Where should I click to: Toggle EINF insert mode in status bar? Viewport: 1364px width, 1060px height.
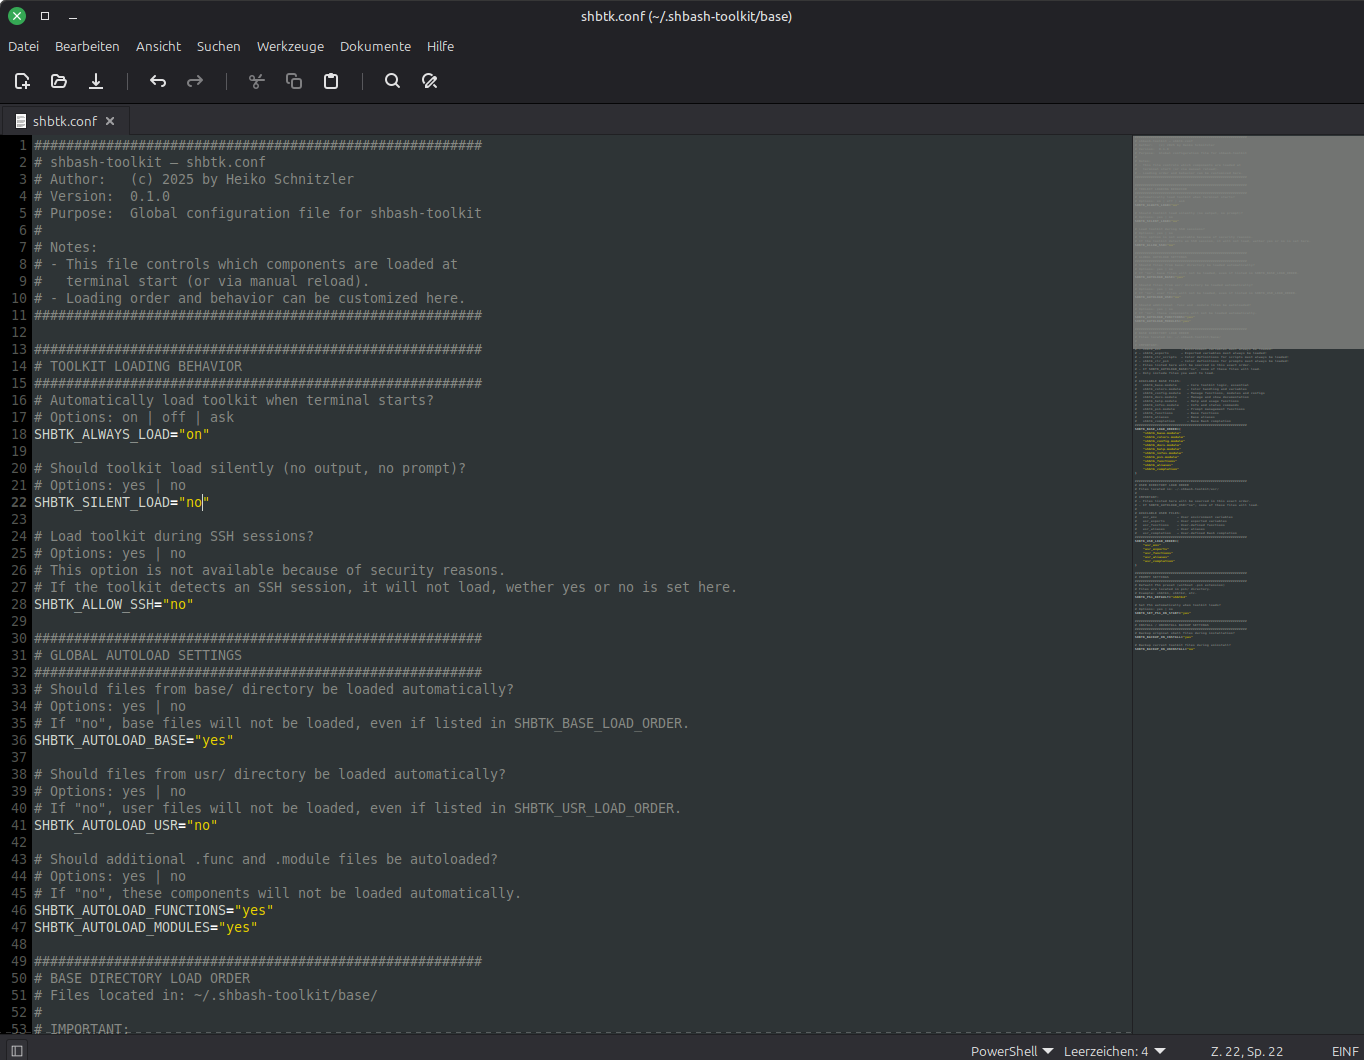[1345, 1051]
